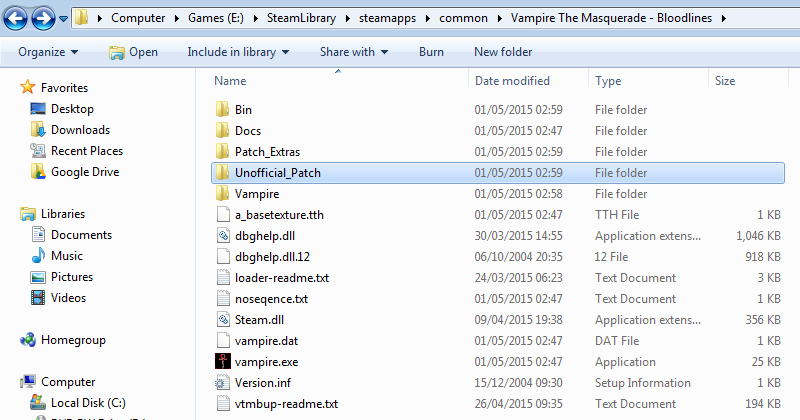Image resolution: width=800 pixels, height=420 pixels.
Task: Open the Organize menu
Action: [48, 52]
